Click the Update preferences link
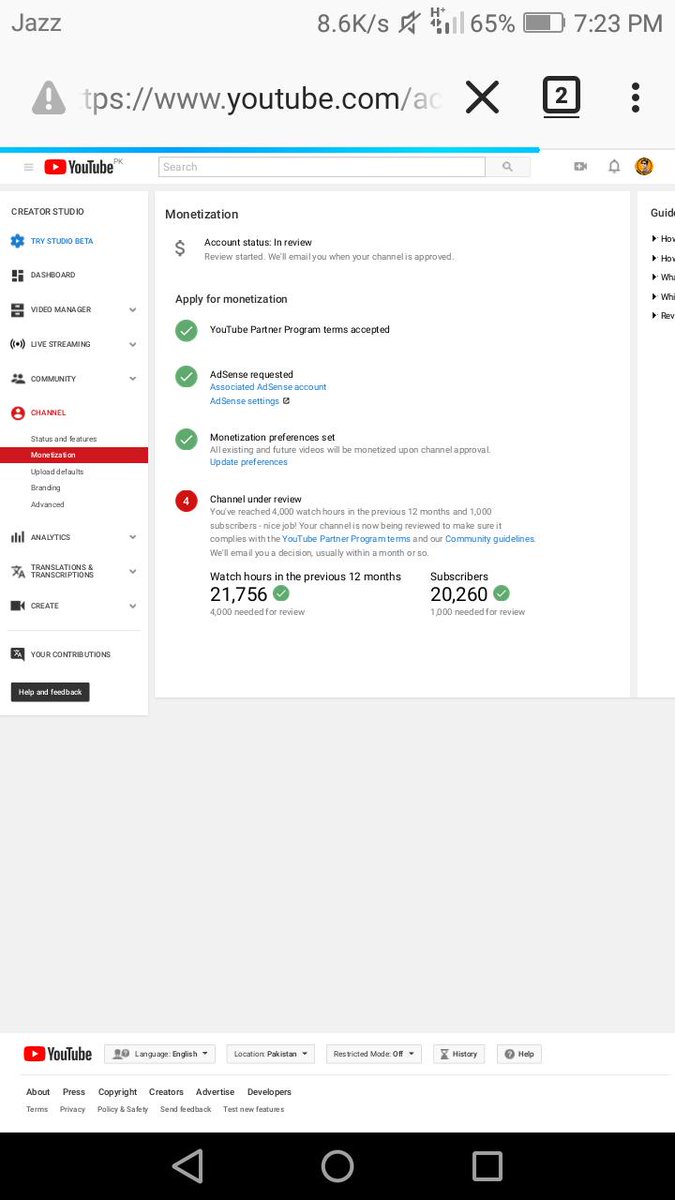675x1200 pixels. pos(249,462)
